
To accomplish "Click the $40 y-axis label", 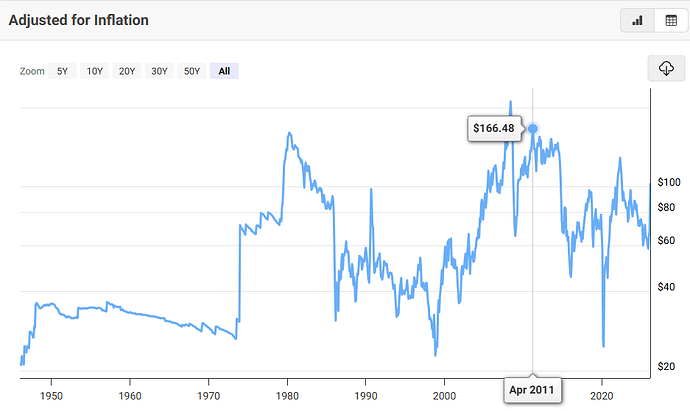I will coord(666,287).
